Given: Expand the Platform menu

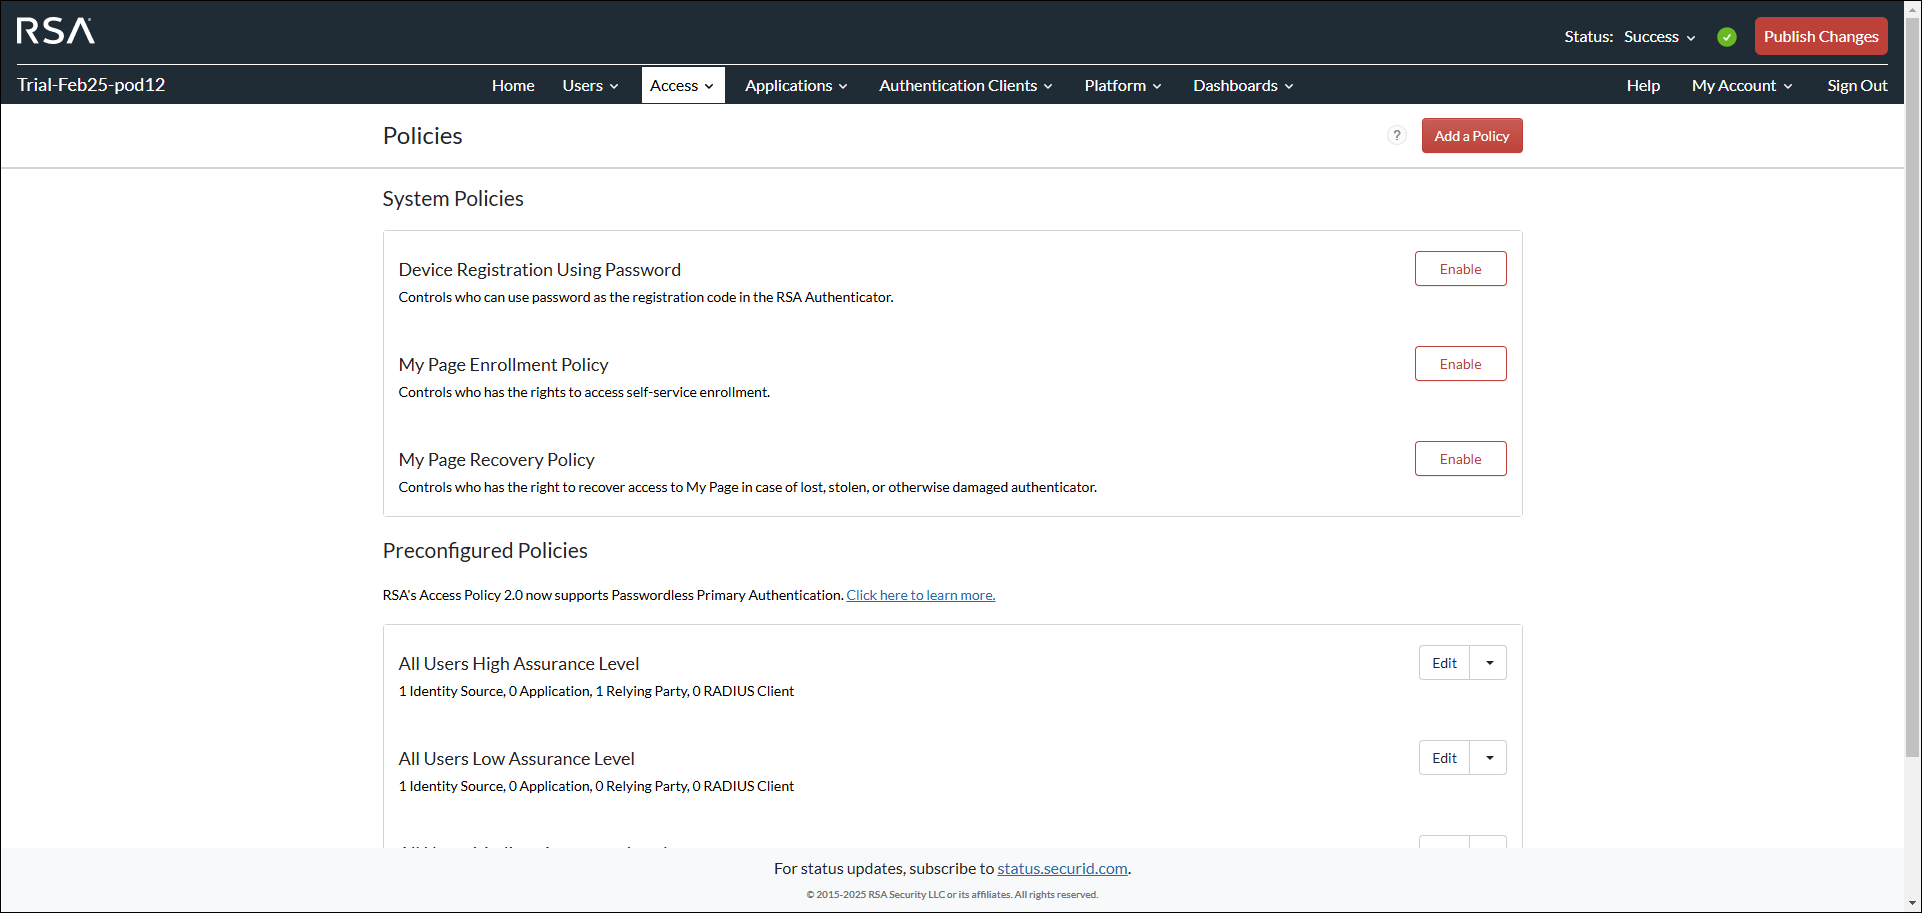Looking at the screenshot, I should tap(1122, 86).
